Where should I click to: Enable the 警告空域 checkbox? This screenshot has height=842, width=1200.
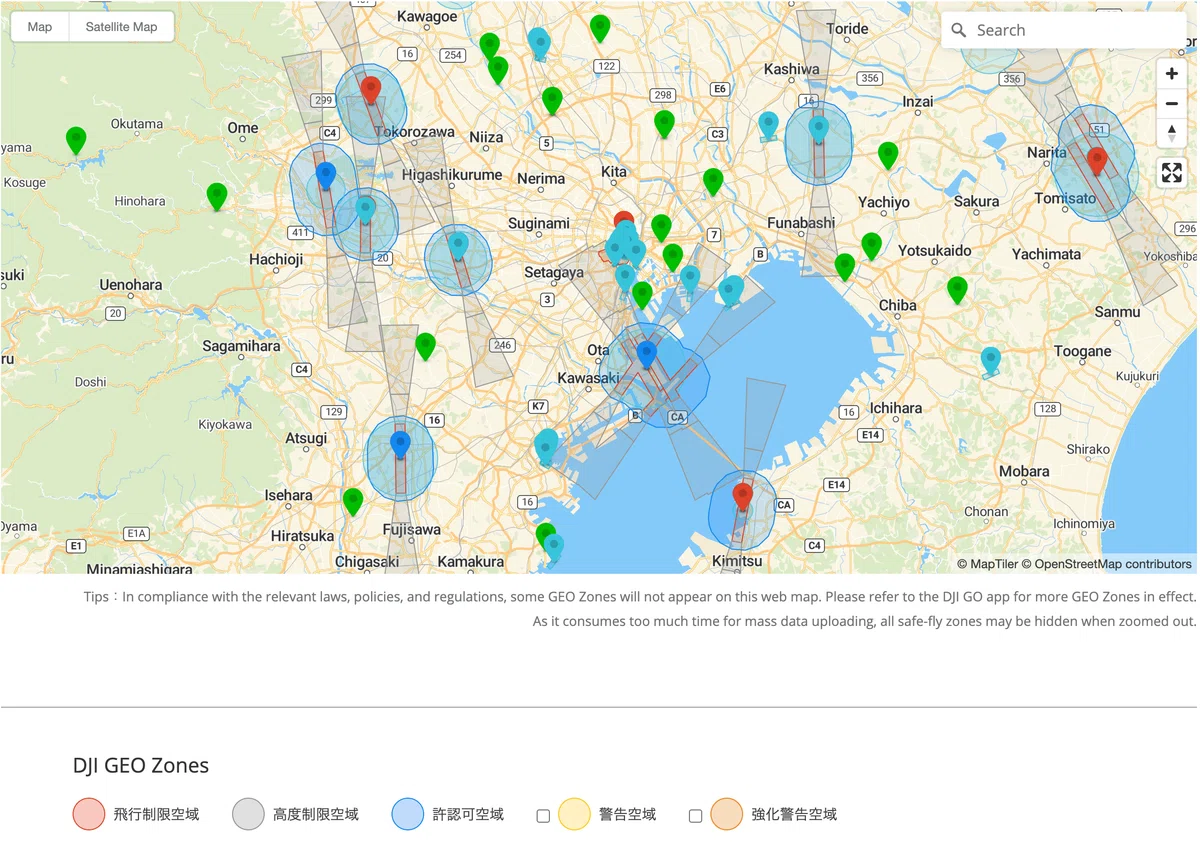coord(543,816)
